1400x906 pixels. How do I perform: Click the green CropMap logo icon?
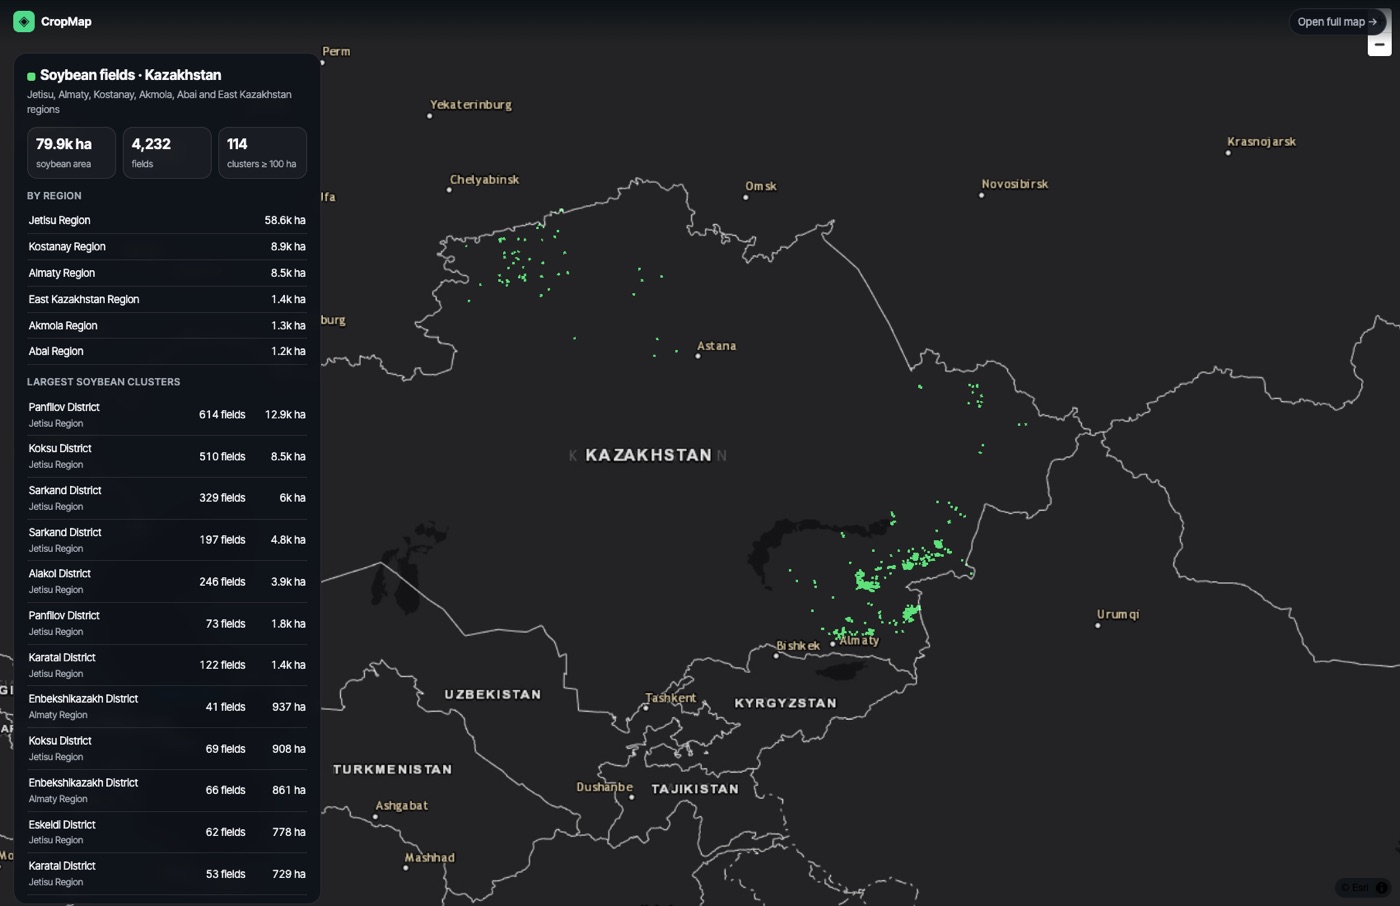pos(24,21)
